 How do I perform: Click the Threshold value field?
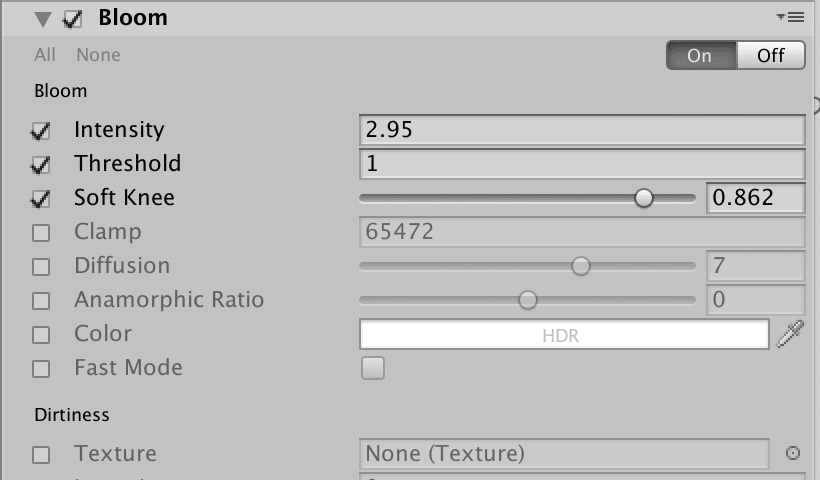(x=581, y=164)
